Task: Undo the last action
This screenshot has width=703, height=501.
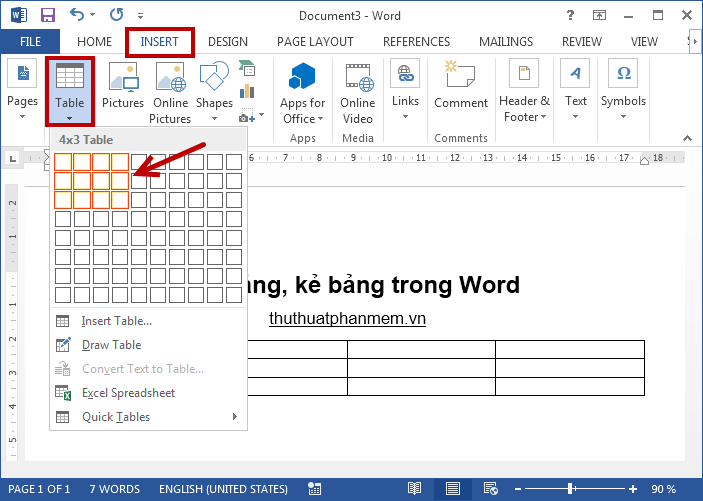Action: pyautogui.click(x=77, y=15)
